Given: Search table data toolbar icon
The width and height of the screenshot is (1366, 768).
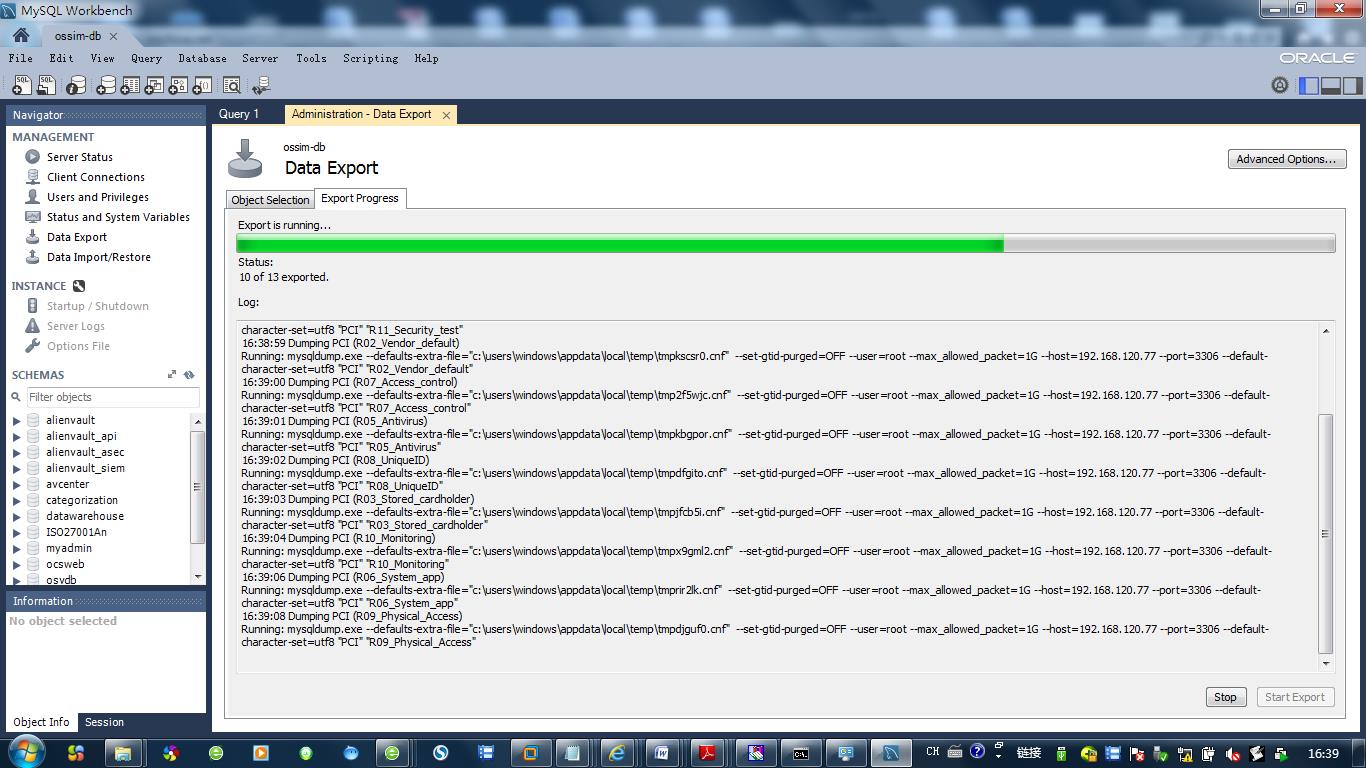Looking at the screenshot, I should coord(232,86).
